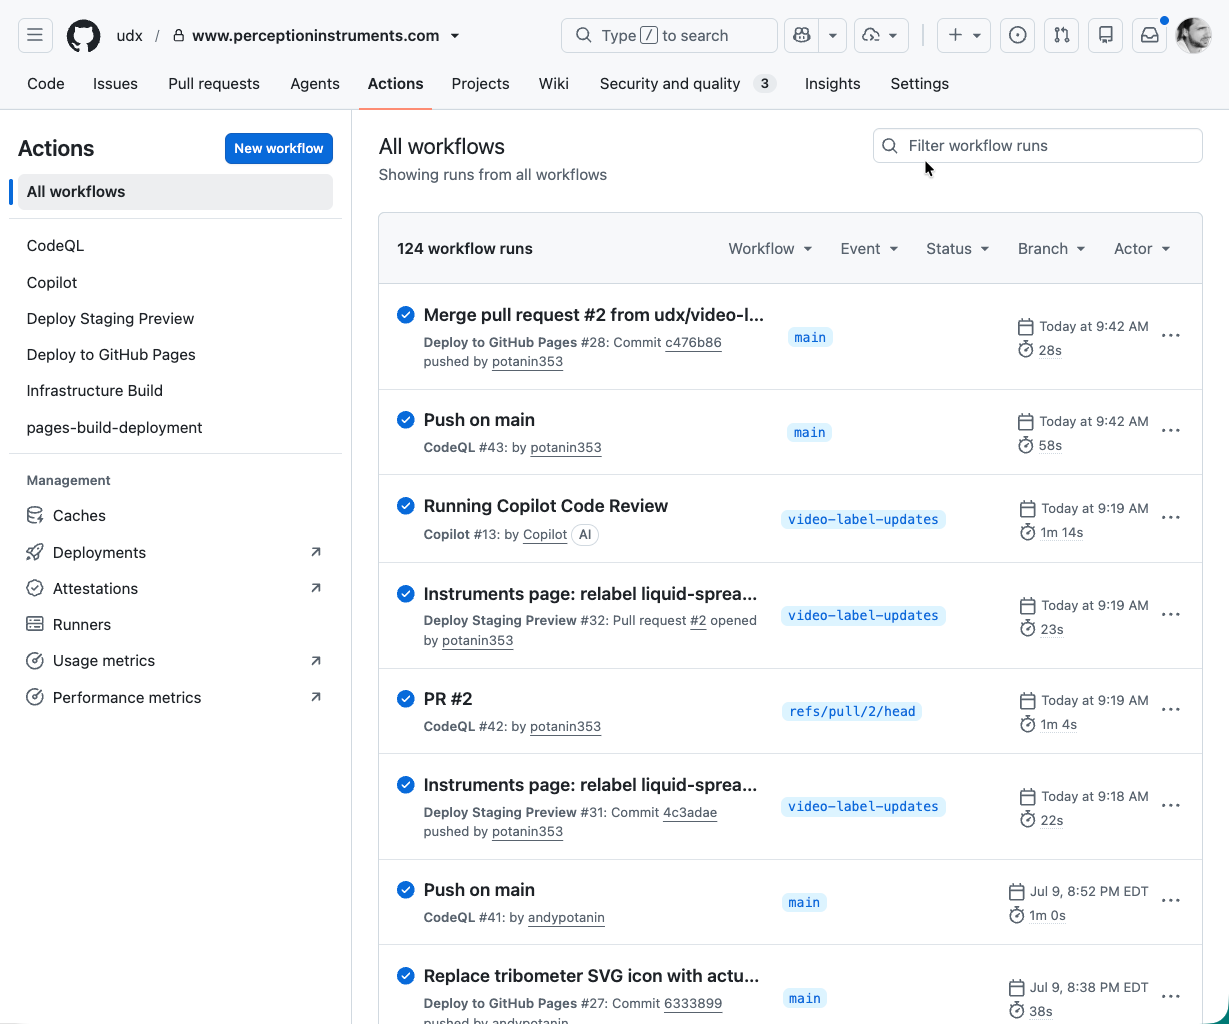Open the Replace tribometer SVG icon run
The height and width of the screenshot is (1024, 1229).
click(592, 976)
